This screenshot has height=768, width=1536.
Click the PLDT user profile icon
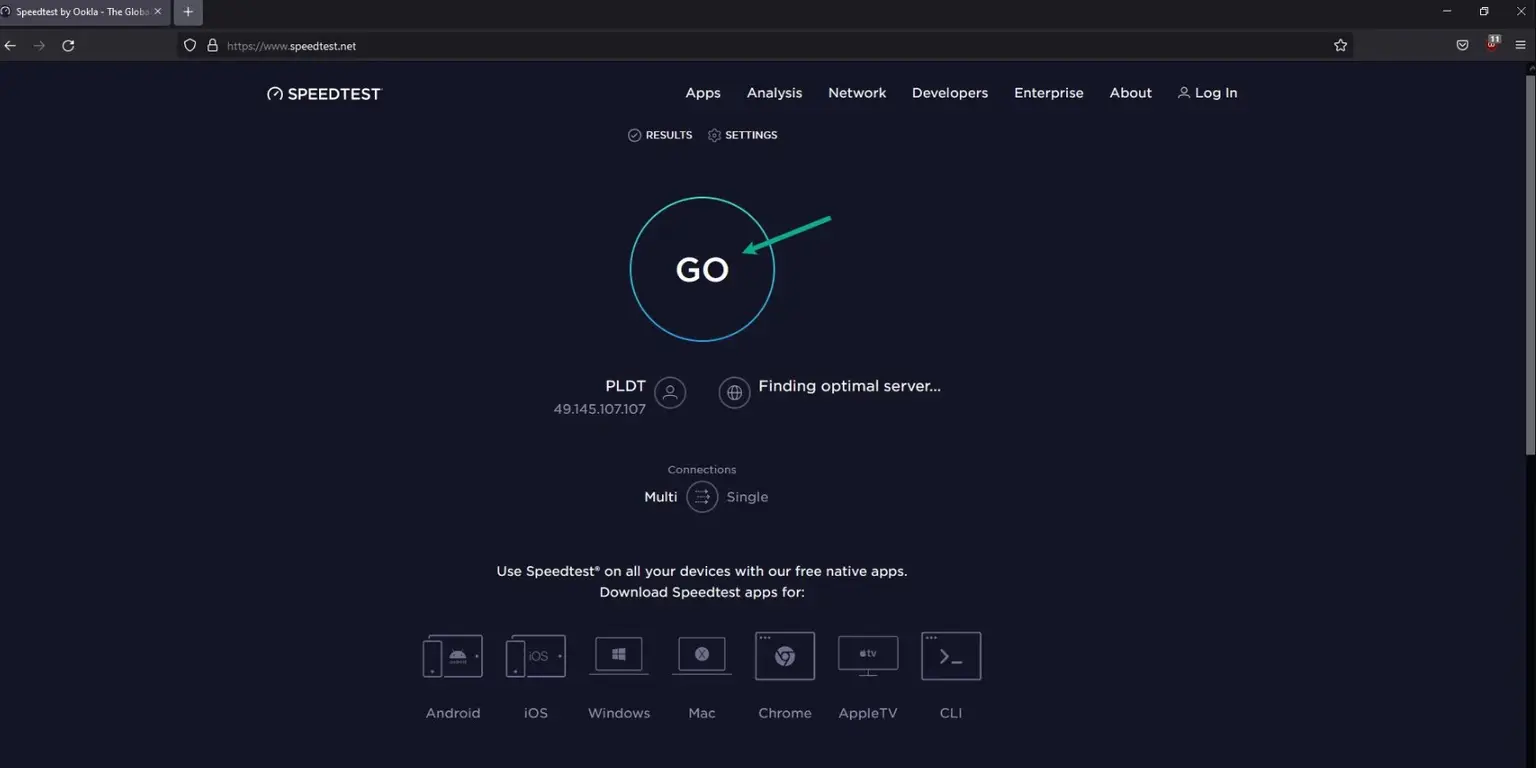point(670,393)
